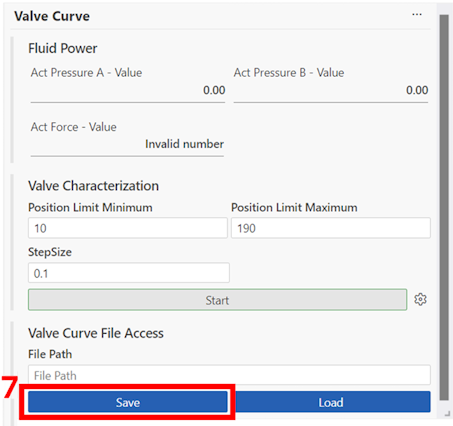This screenshot has width=453, height=426.
Task: Edit the Position Limit Minimum field
Action: (128, 228)
